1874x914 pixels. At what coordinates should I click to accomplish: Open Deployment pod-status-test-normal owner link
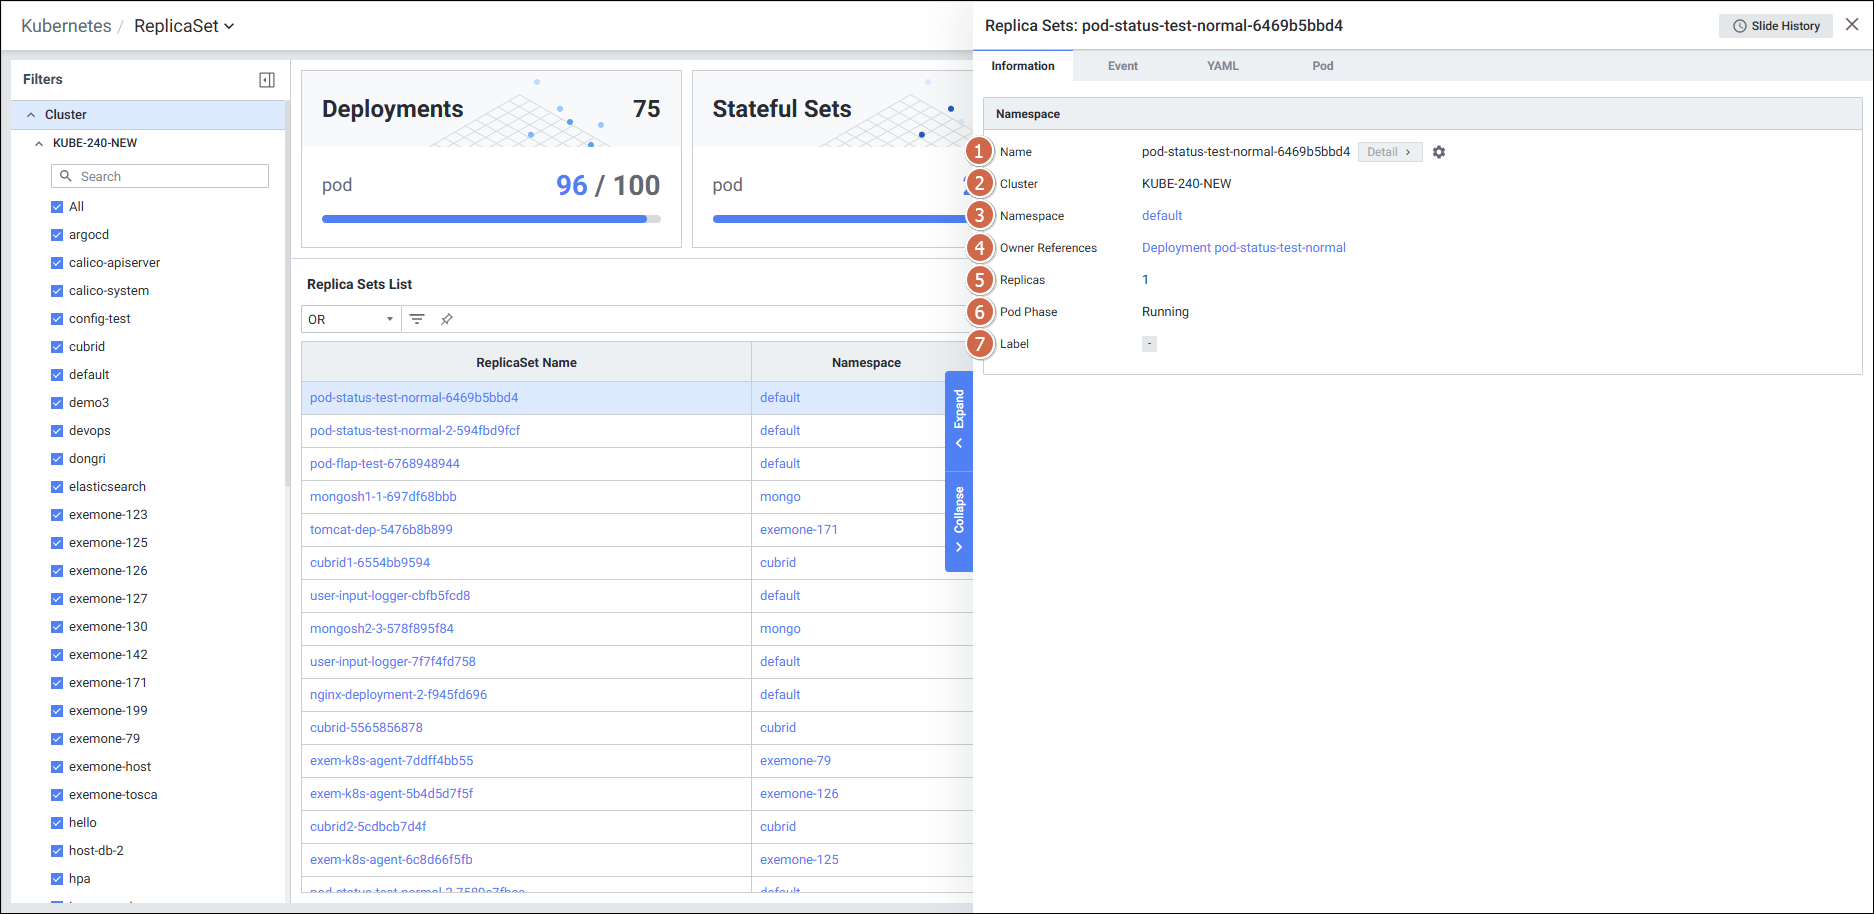coord(1243,248)
